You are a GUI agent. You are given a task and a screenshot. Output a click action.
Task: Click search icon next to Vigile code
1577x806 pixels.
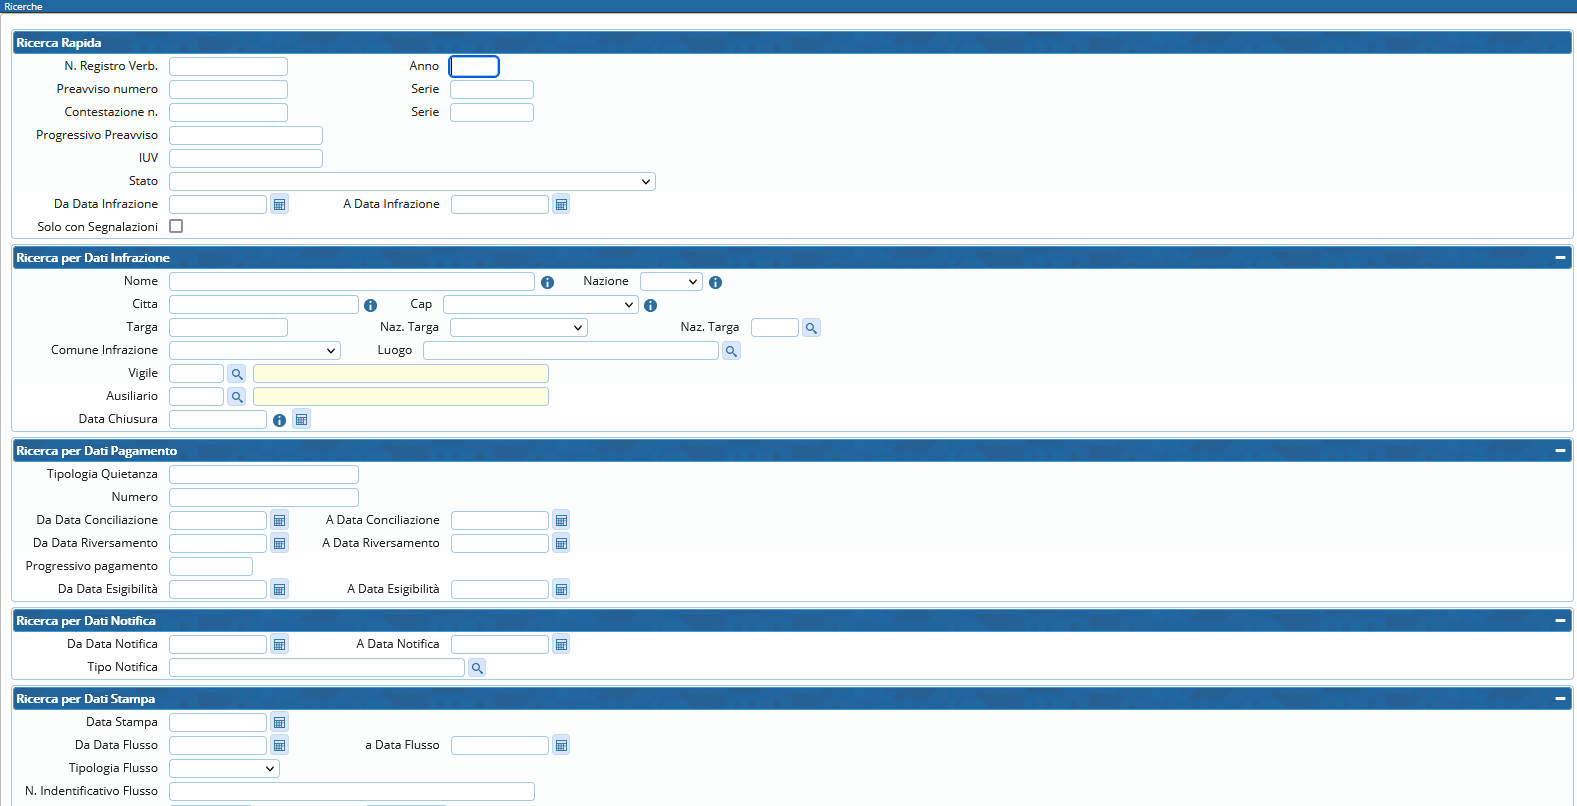(x=237, y=374)
